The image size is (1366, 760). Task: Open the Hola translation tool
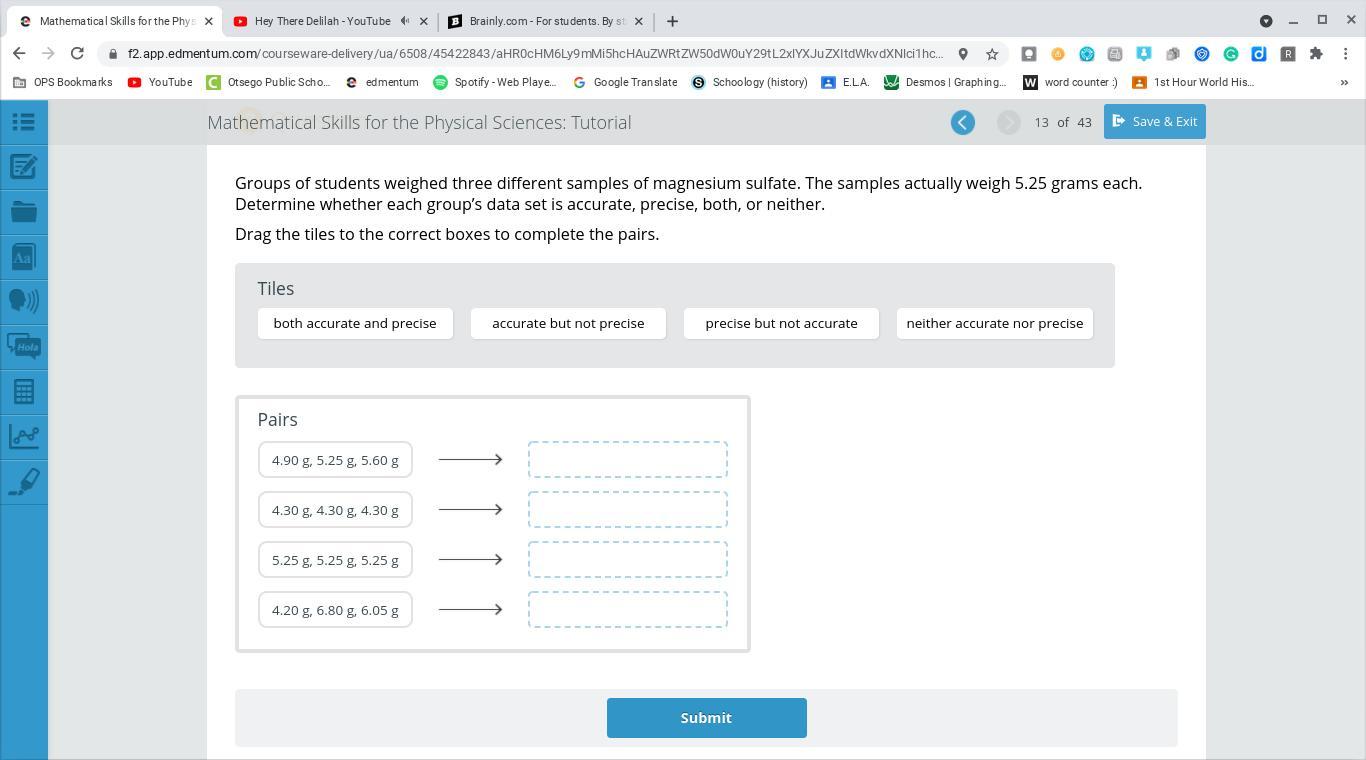coord(24,347)
